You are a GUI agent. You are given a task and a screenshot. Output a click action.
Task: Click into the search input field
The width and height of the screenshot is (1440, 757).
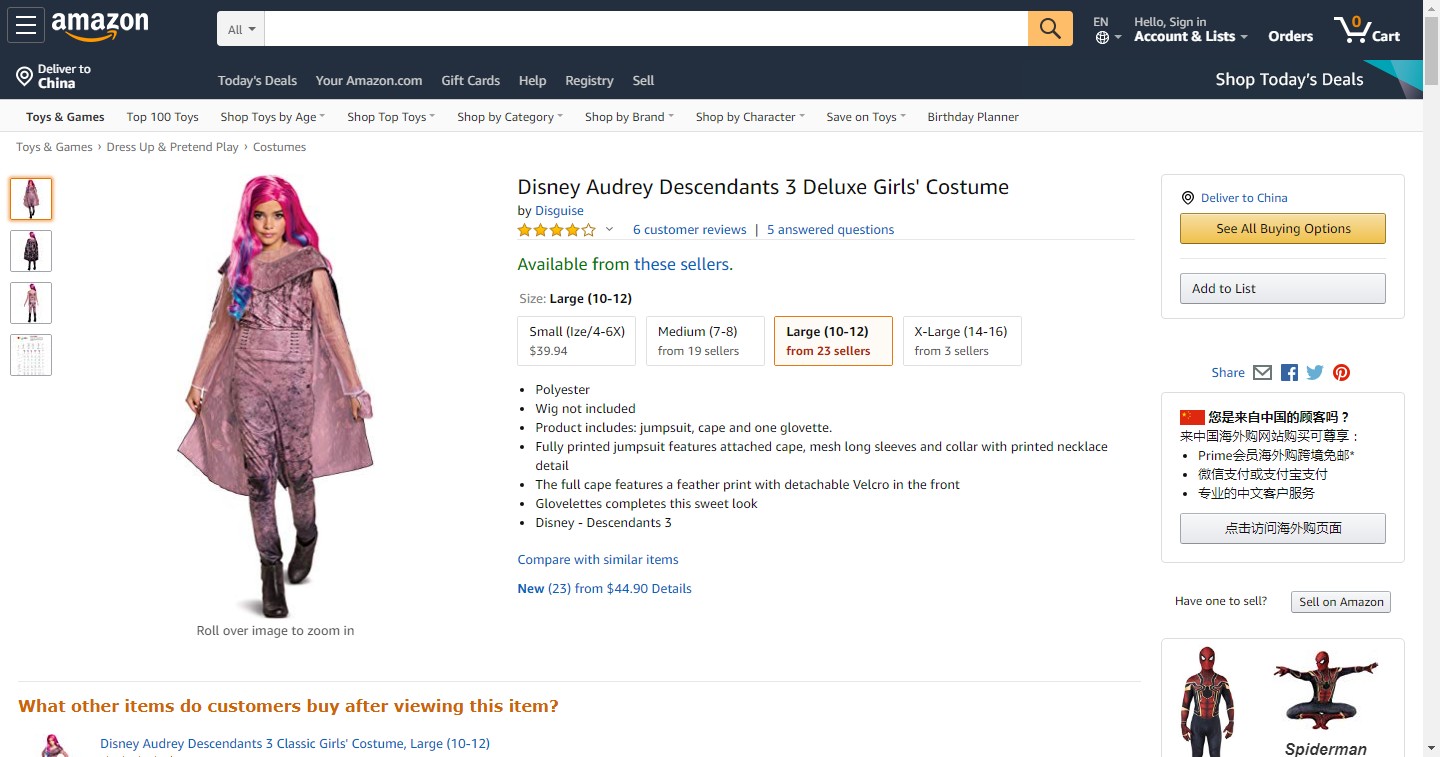click(646, 29)
